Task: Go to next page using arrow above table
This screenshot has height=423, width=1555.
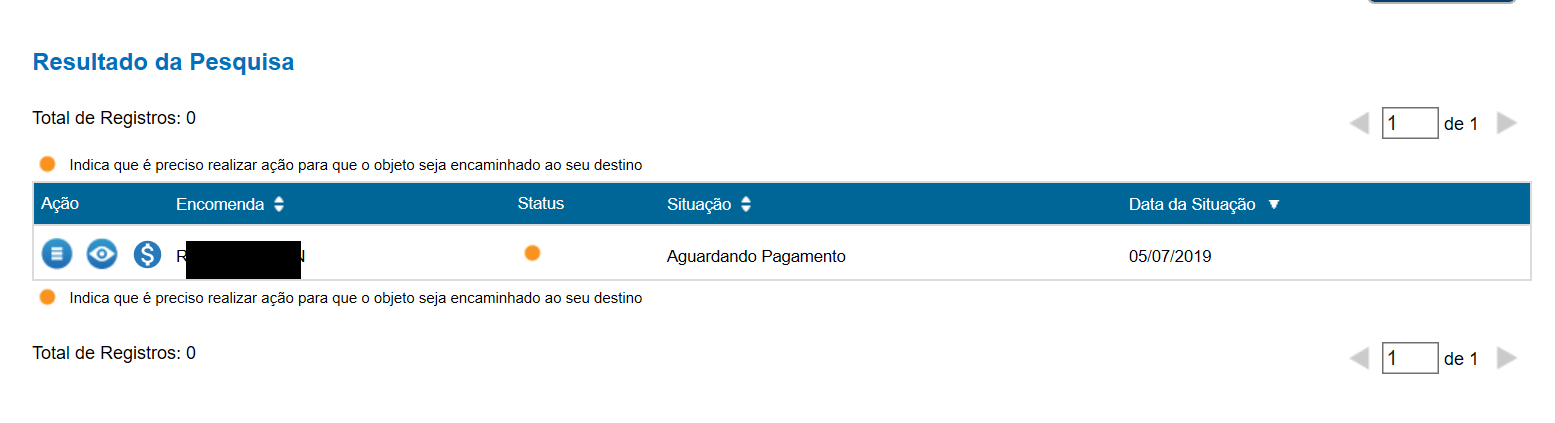Action: (x=1507, y=124)
